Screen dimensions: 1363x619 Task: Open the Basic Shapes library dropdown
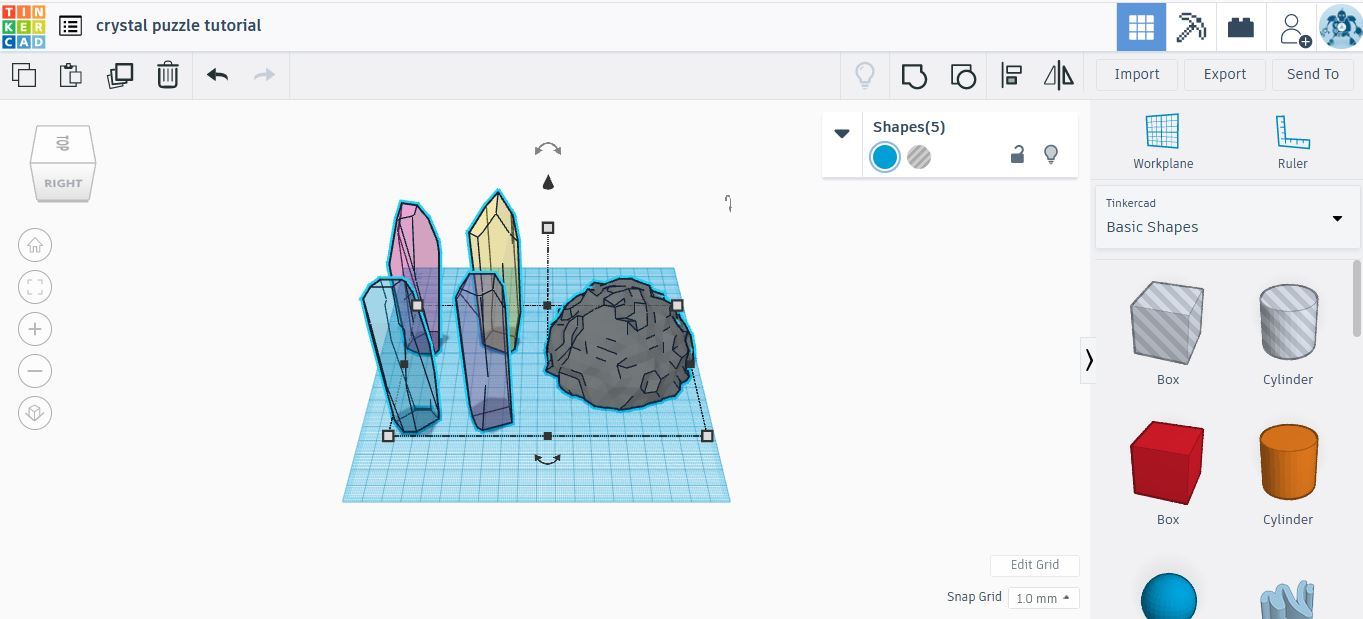tap(1228, 216)
